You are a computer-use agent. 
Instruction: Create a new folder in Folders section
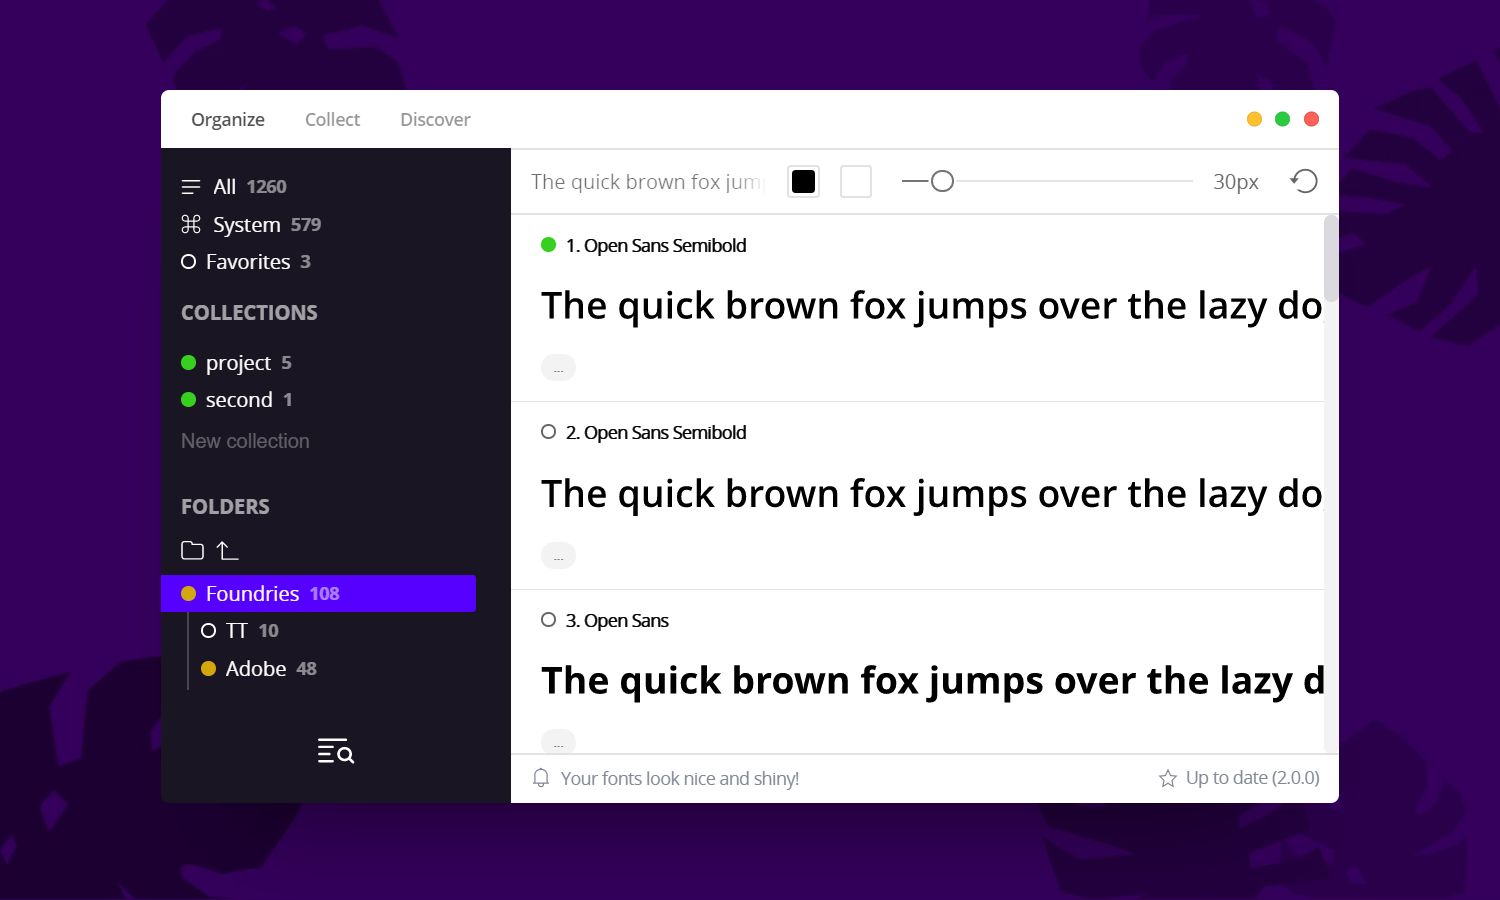click(x=191, y=550)
